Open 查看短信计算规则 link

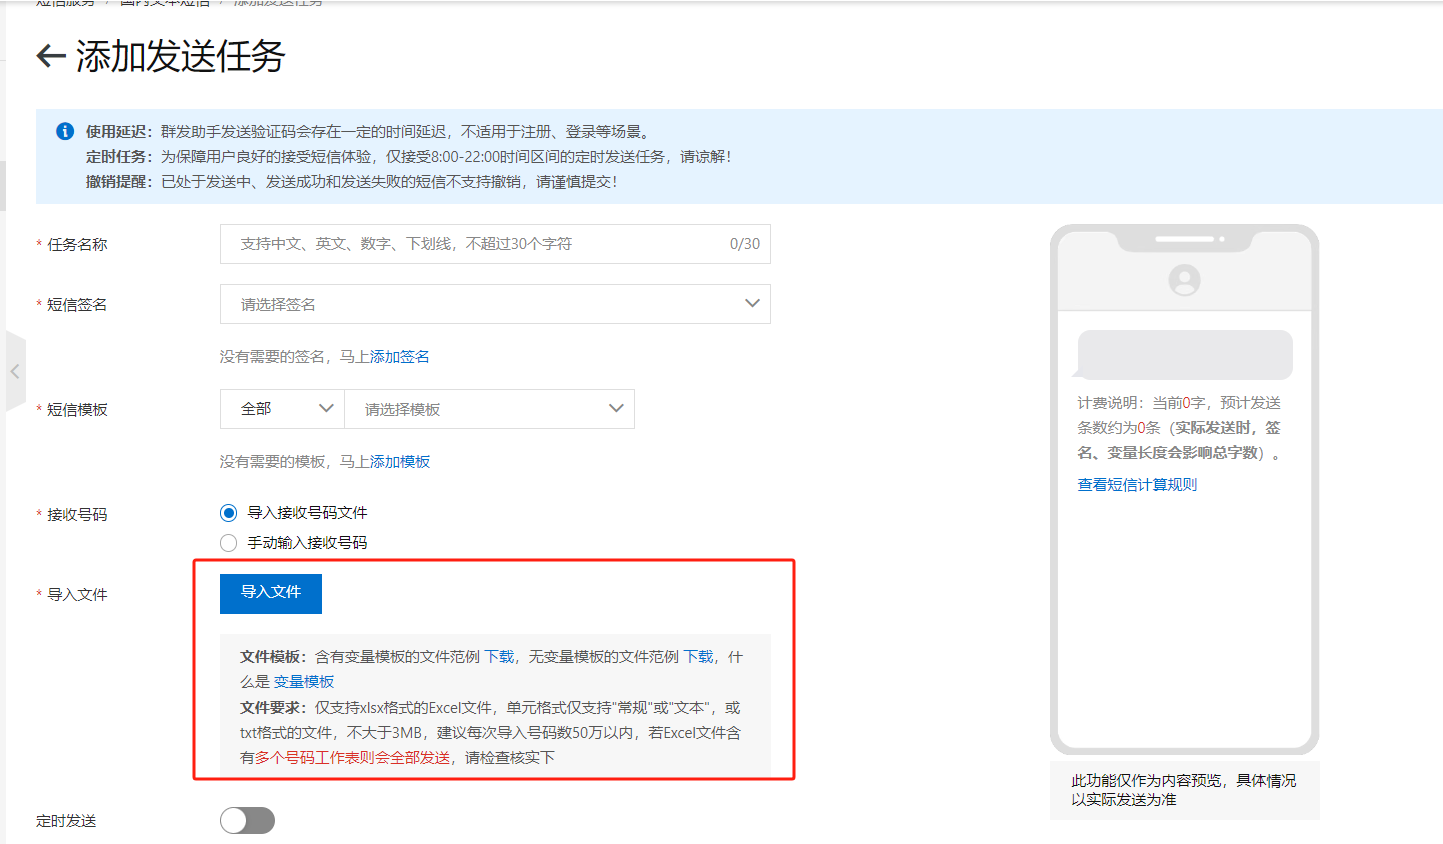(x=1137, y=485)
